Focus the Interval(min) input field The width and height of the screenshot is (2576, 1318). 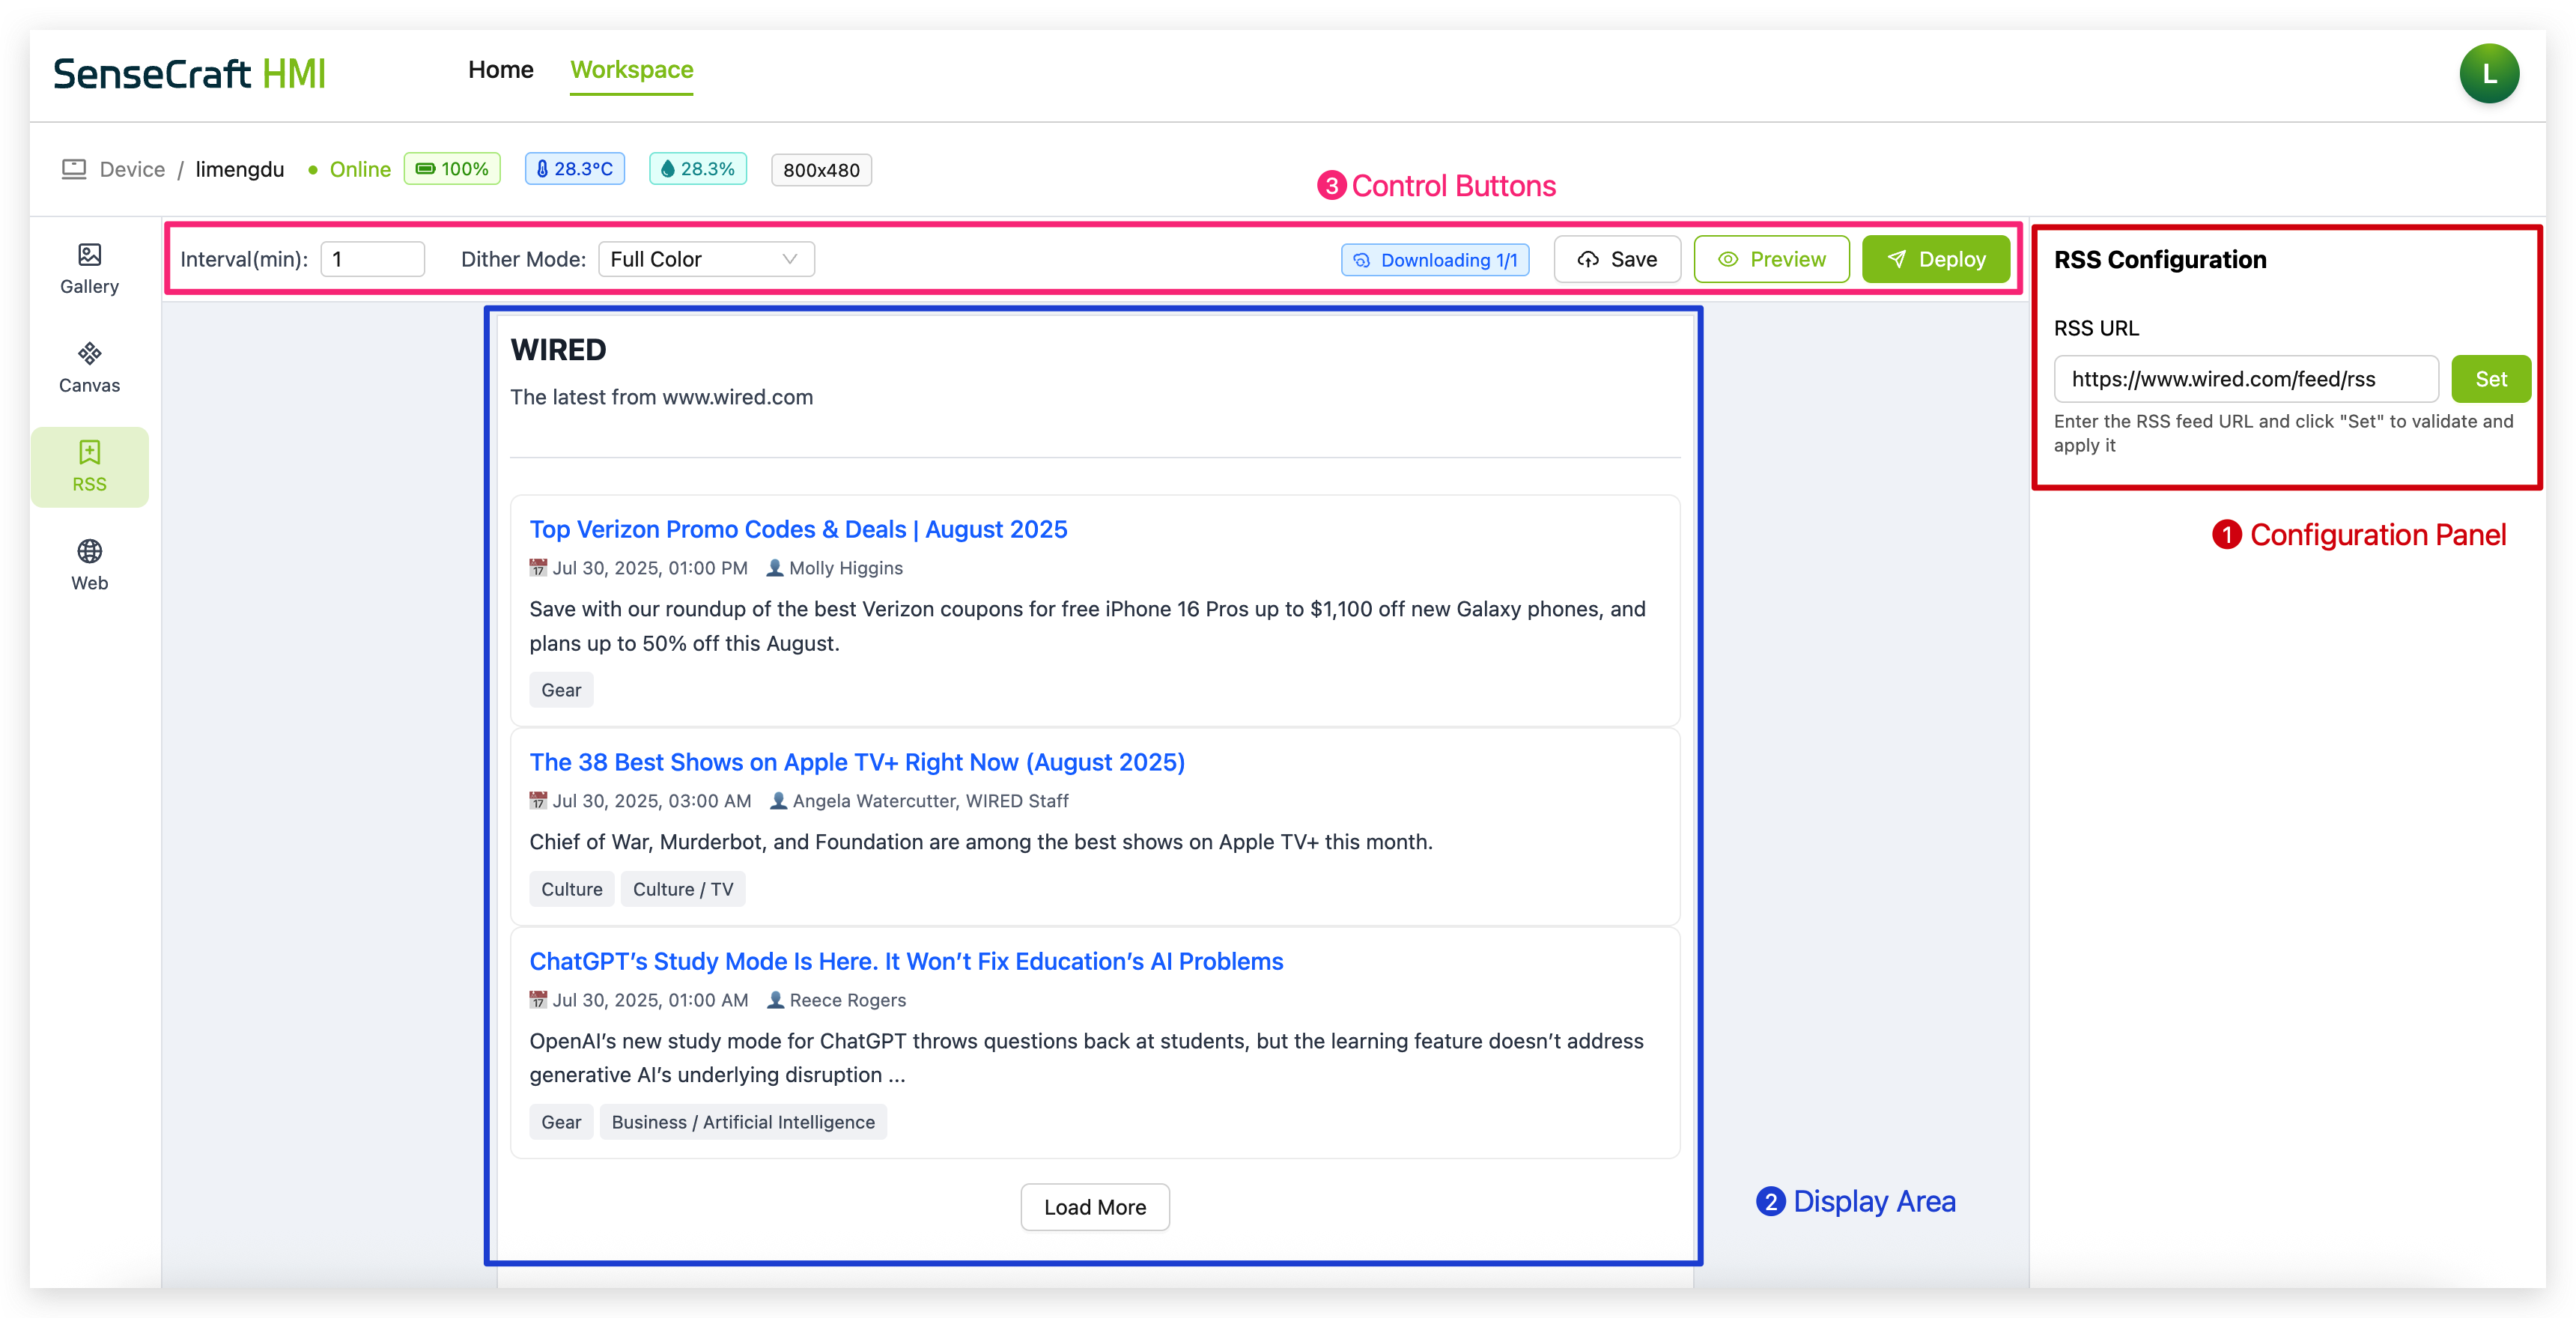click(x=372, y=259)
